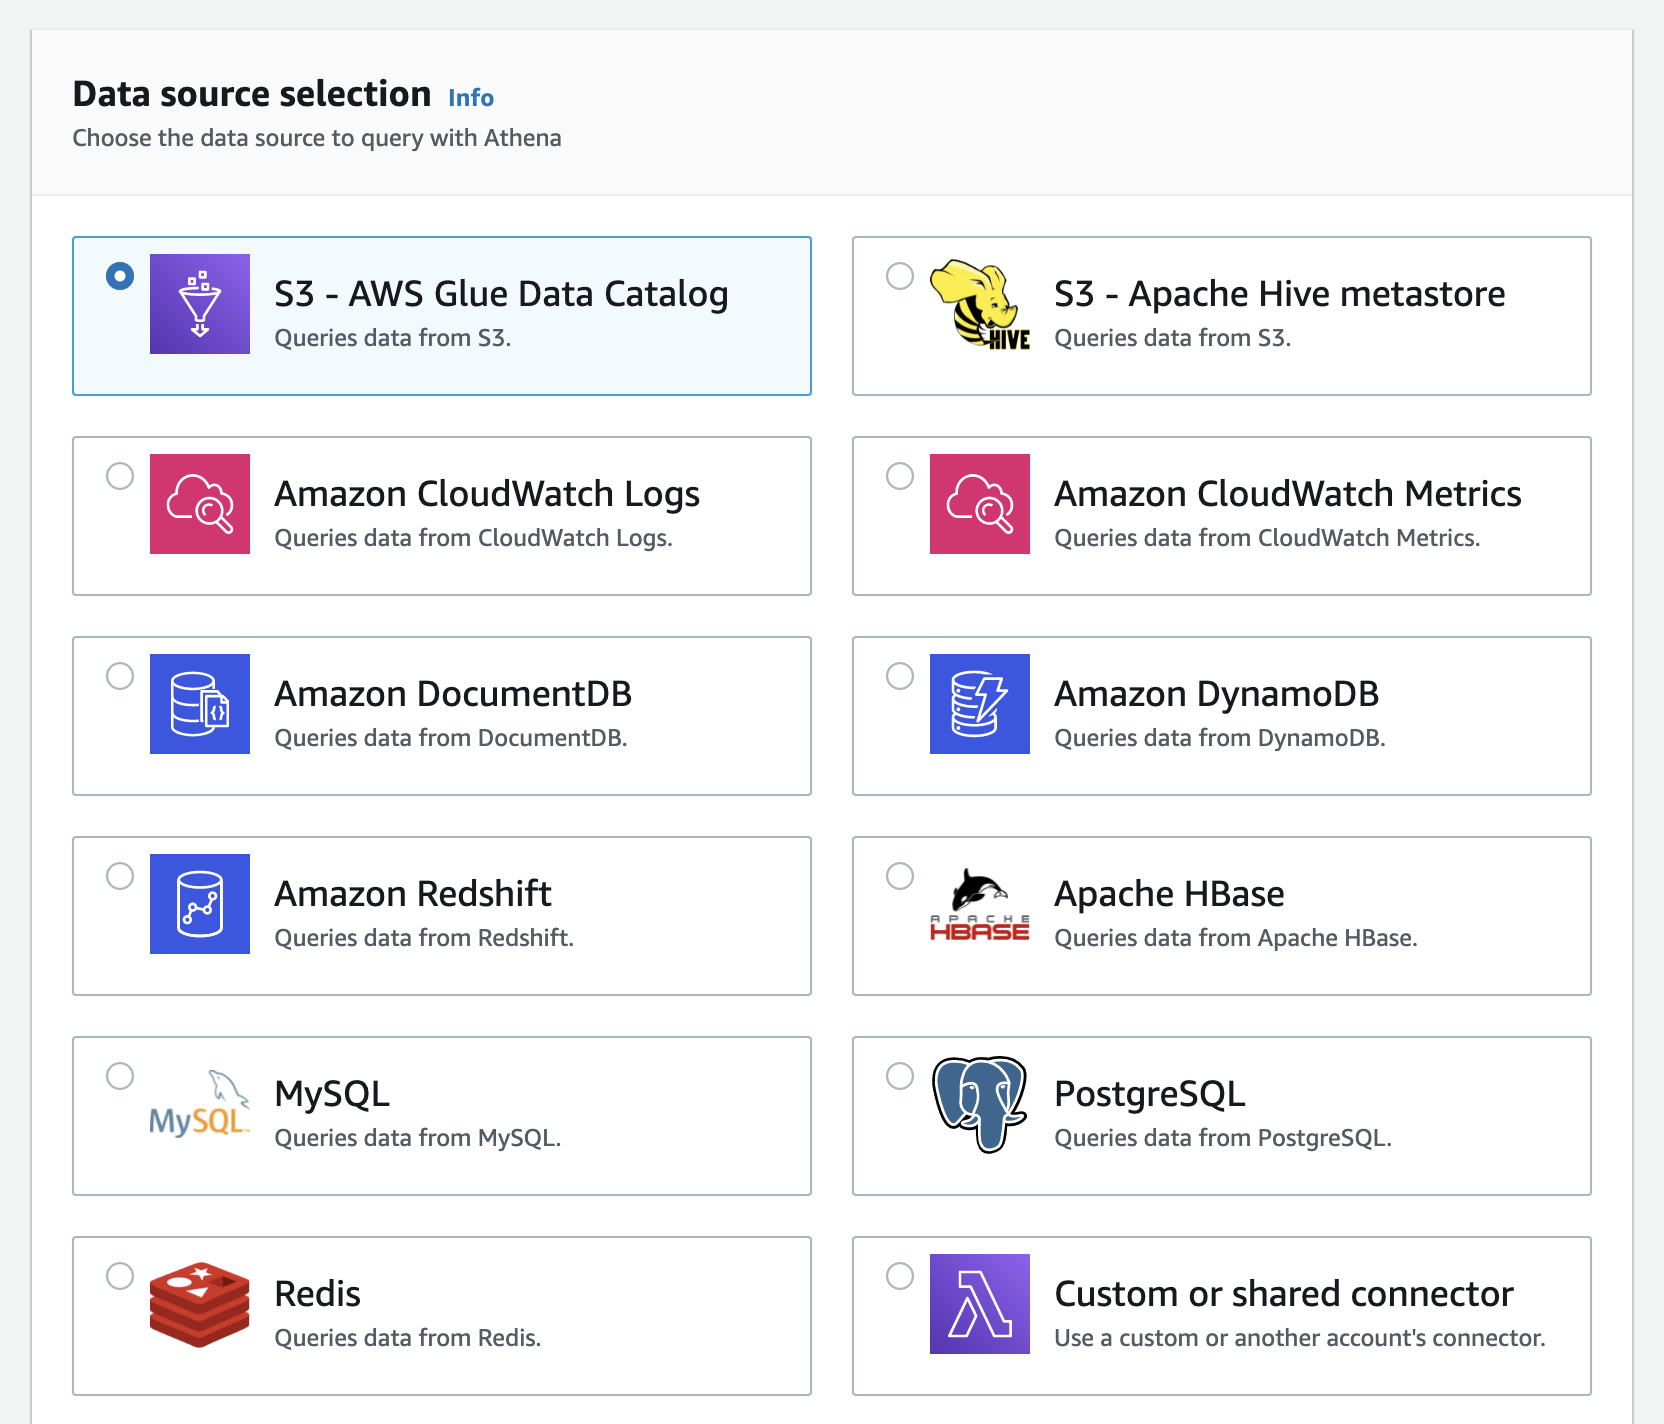Image resolution: width=1664 pixels, height=1424 pixels.
Task: Click 'Queries data from CloudWatch Metrics.' description
Action: tap(1267, 538)
